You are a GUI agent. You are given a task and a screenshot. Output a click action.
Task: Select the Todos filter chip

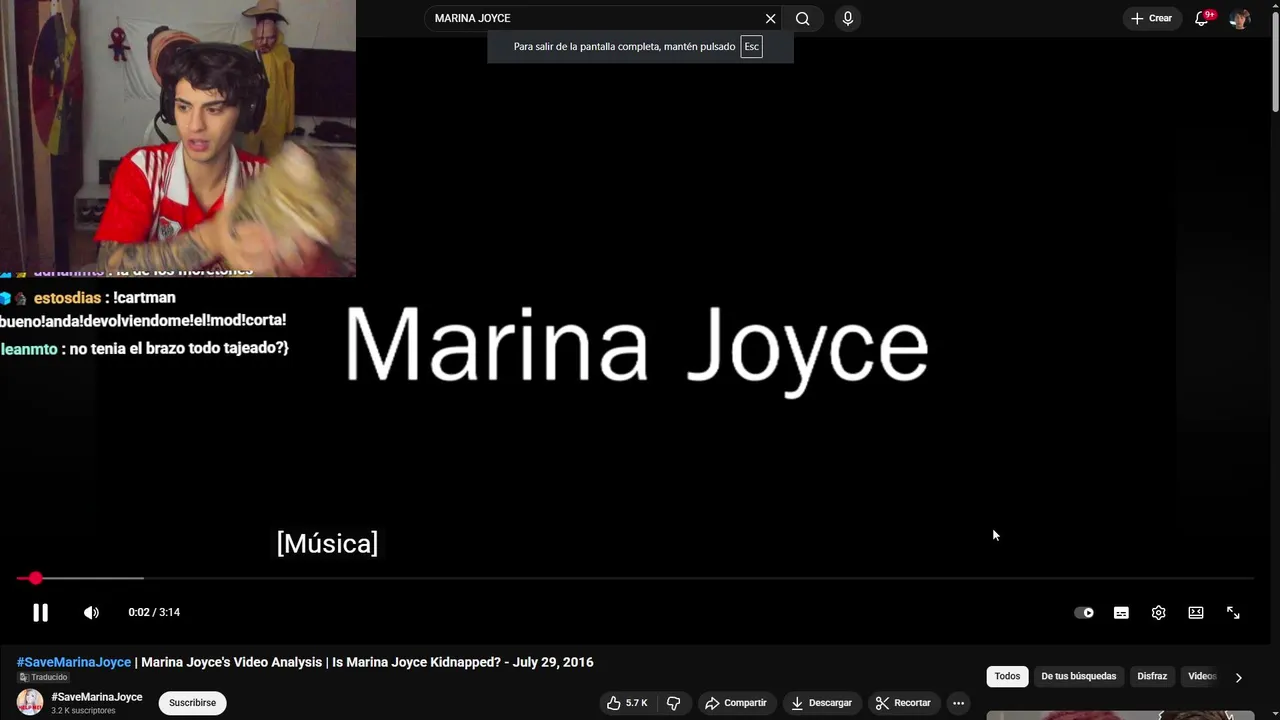tap(1007, 676)
